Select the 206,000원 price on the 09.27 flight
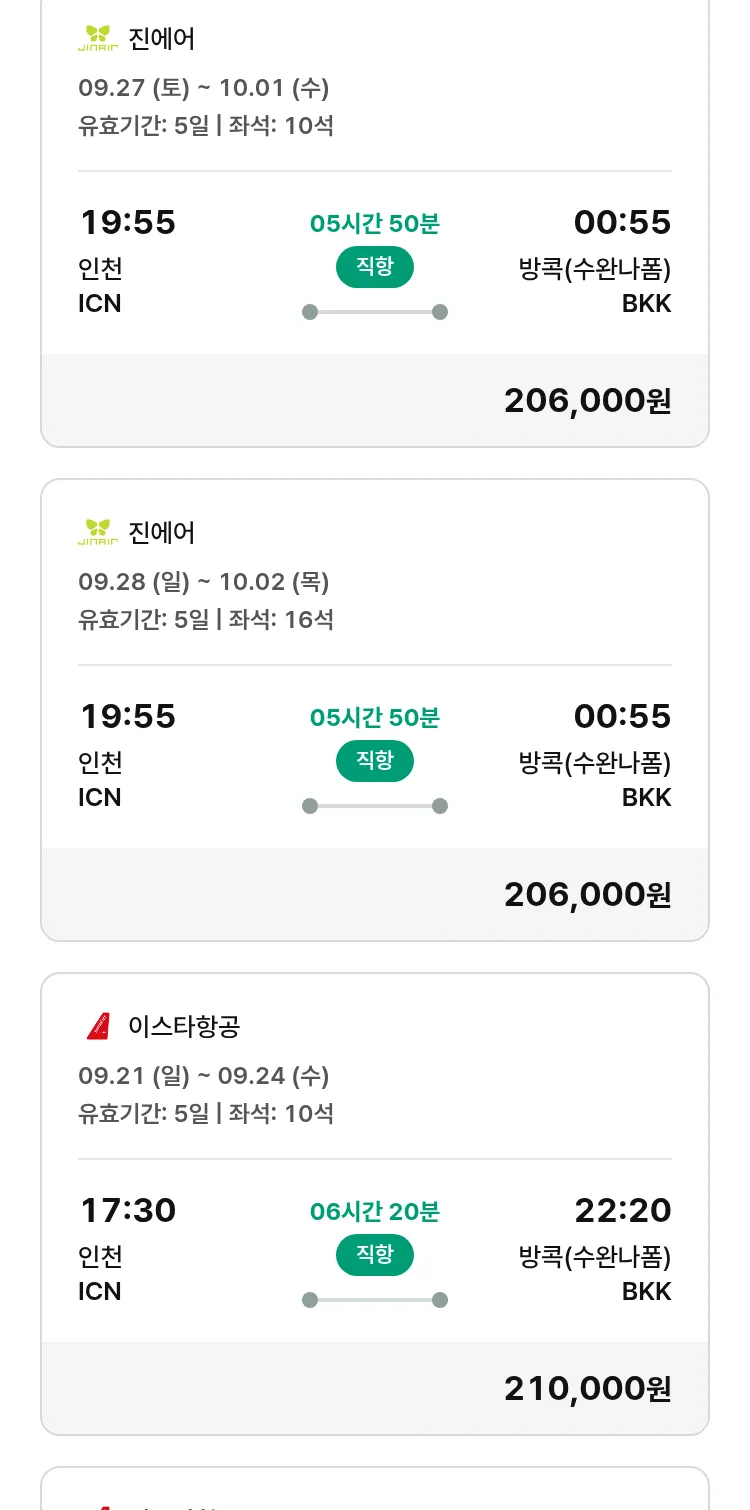This screenshot has height=1510, width=750. [587, 401]
